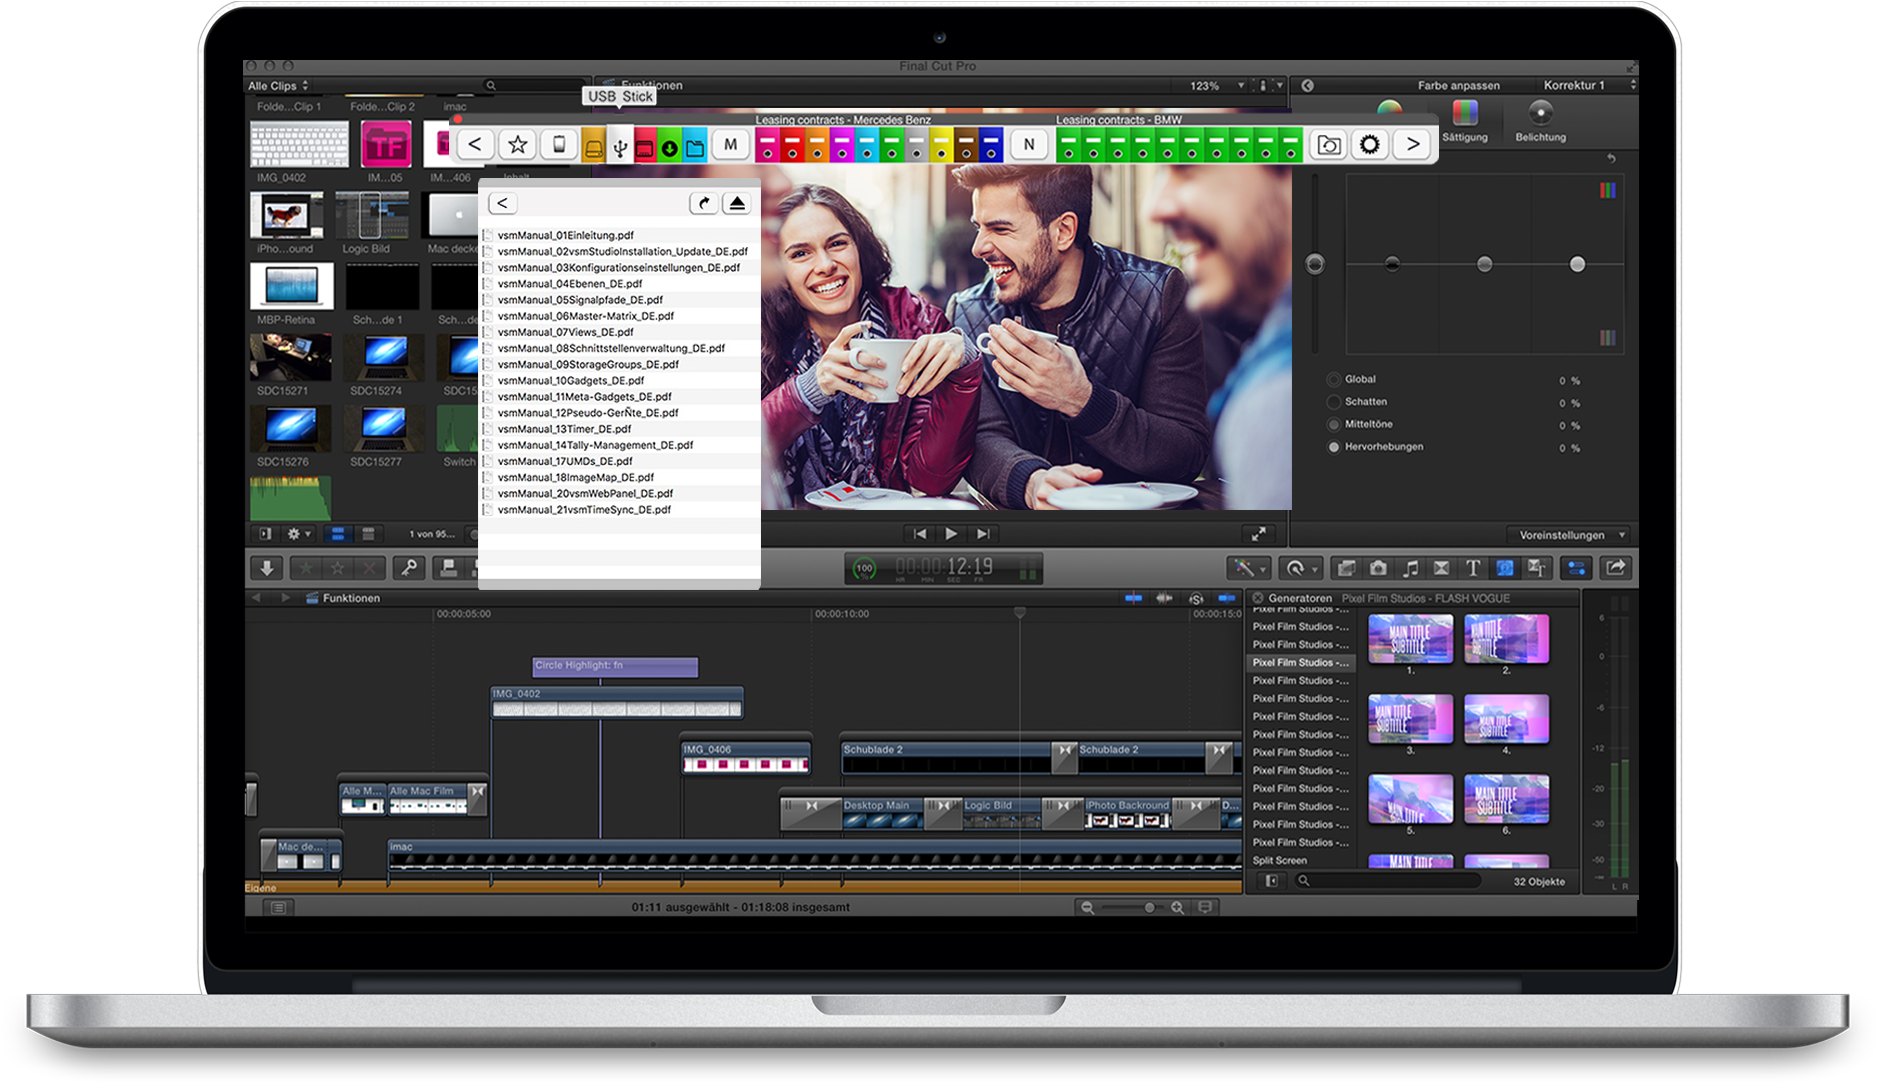Switch clip browser to list view
Viewport: 1877px width, 1082px height.
[367, 534]
